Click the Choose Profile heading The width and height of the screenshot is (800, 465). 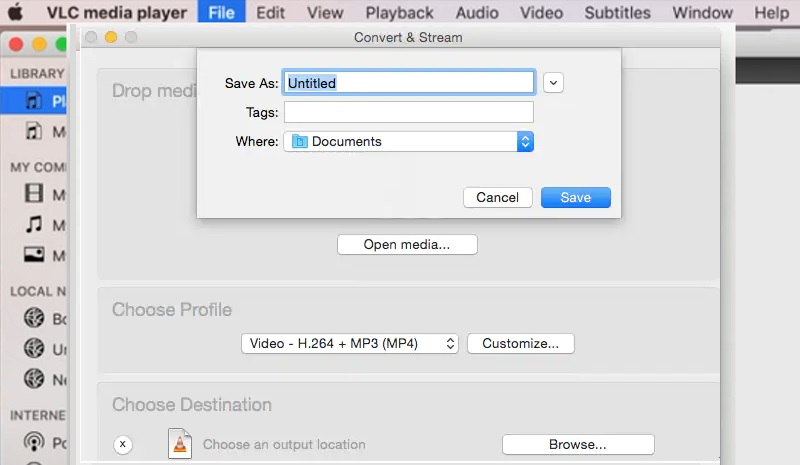coord(172,310)
